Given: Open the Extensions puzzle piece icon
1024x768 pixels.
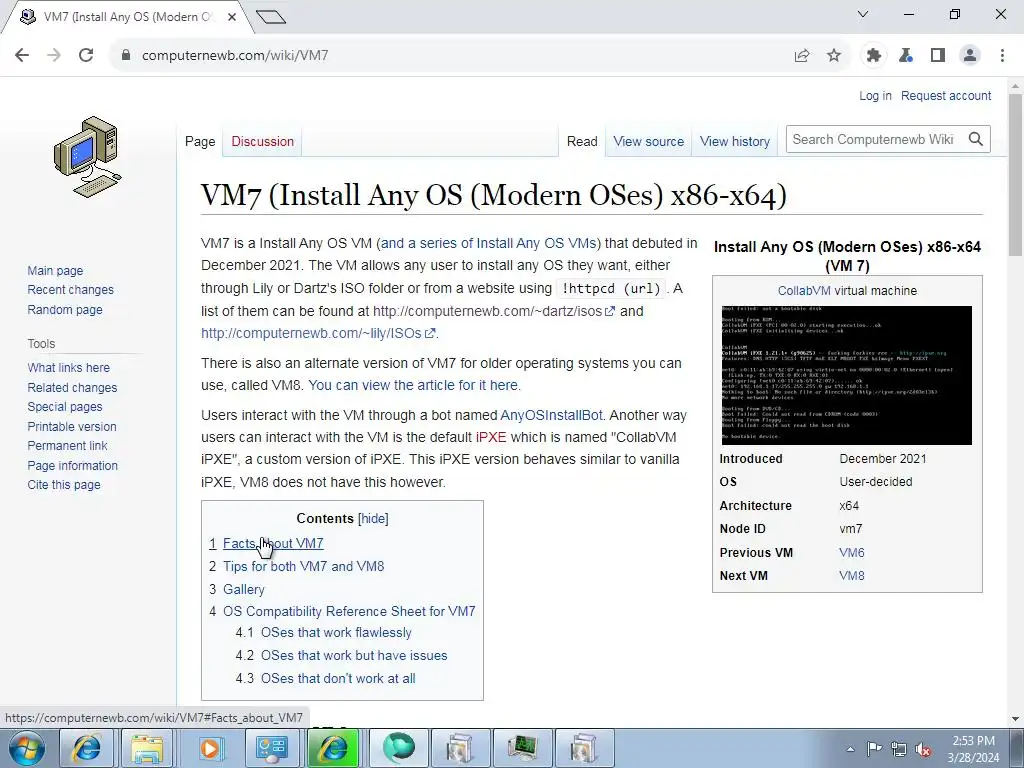Looking at the screenshot, I should [874, 56].
